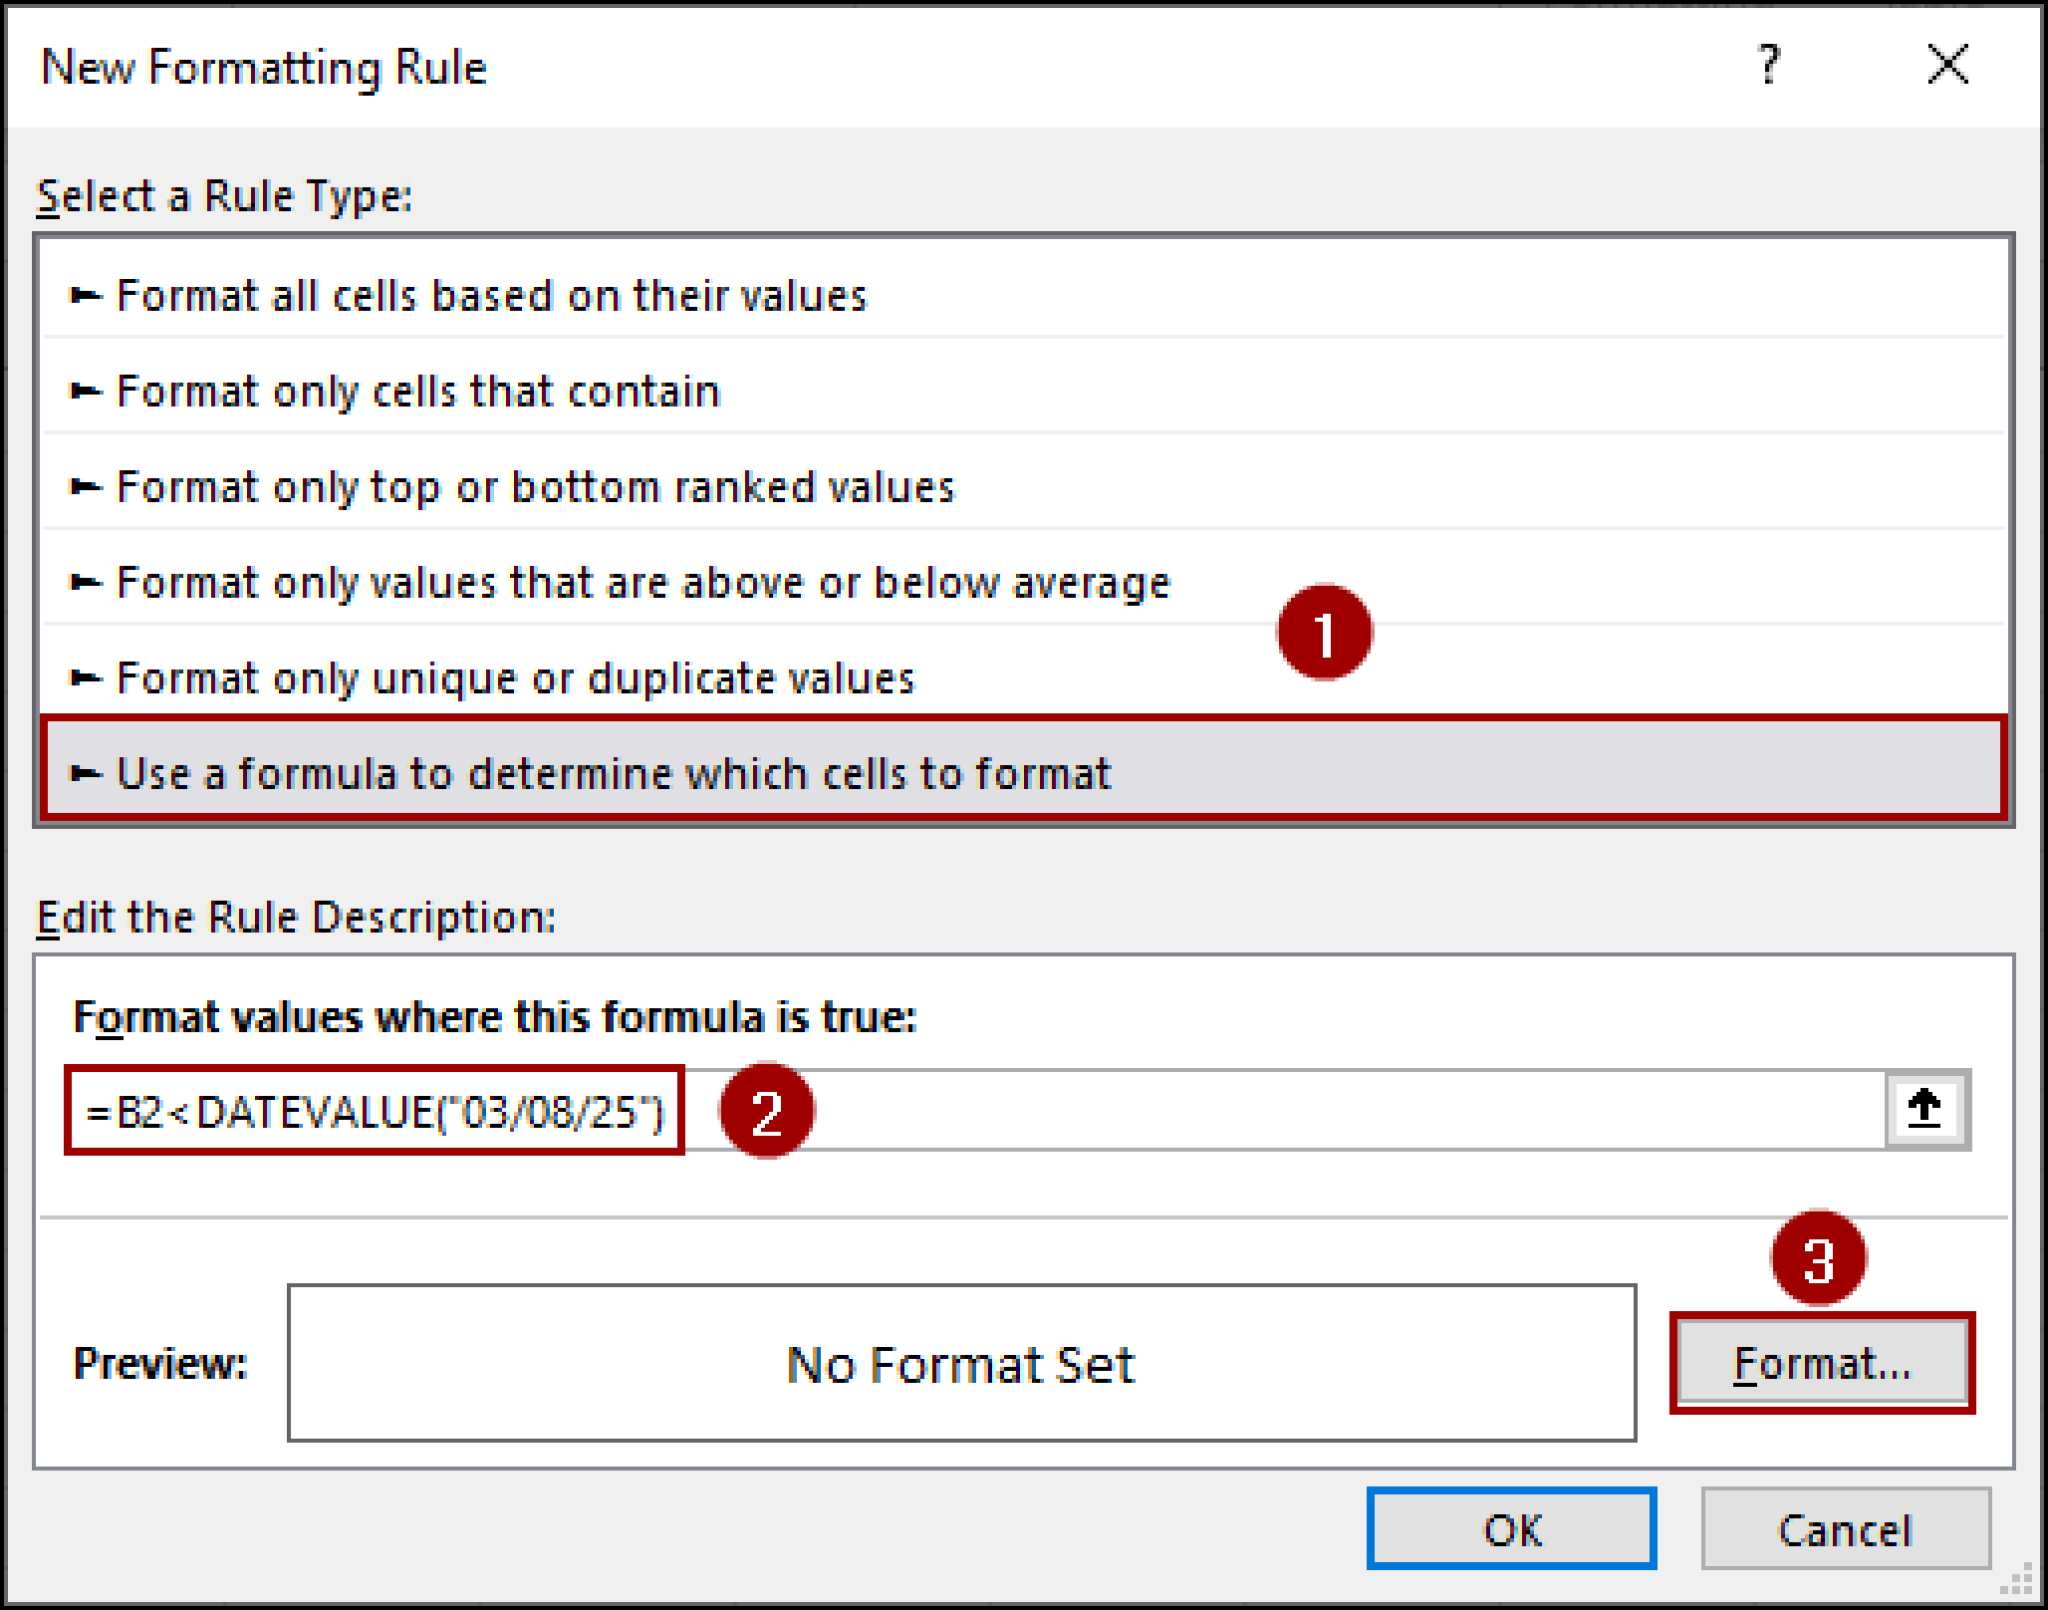The height and width of the screenshot is (1610, 2048).
Task: Click the dialog Help question mark icon
Action: [1770, 66]
